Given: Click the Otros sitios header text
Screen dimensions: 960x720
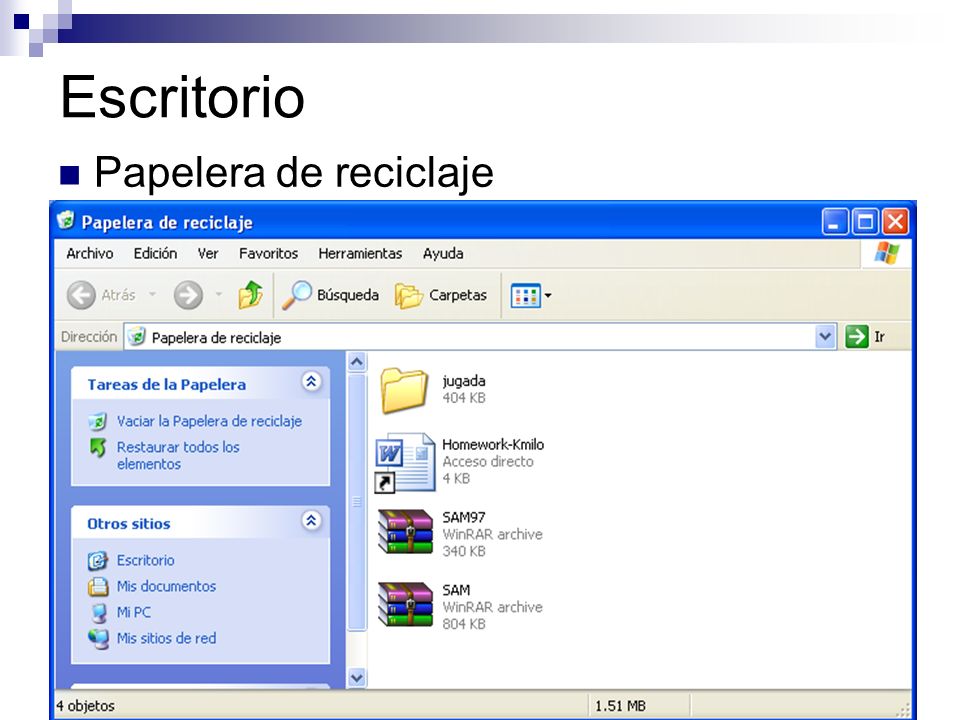Looking at the screenshot, I should click(x=129, y=523).
